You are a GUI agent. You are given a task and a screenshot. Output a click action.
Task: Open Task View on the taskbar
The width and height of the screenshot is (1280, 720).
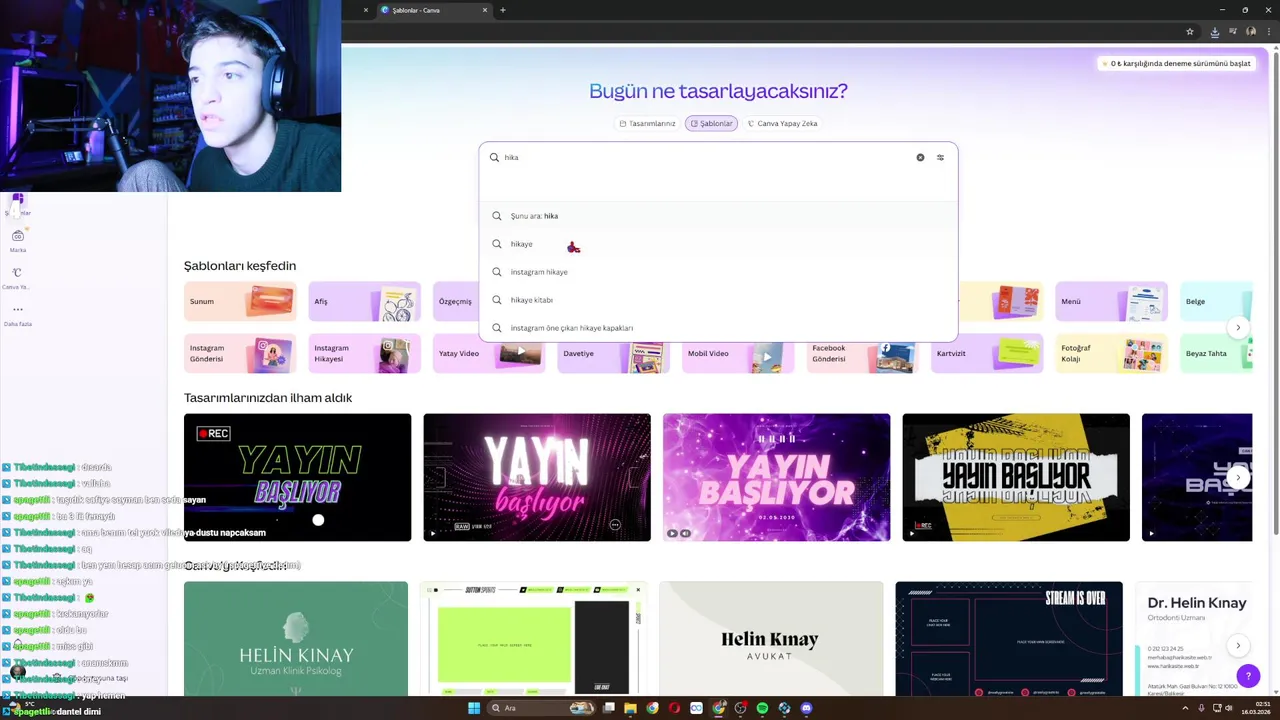[608, 708]
